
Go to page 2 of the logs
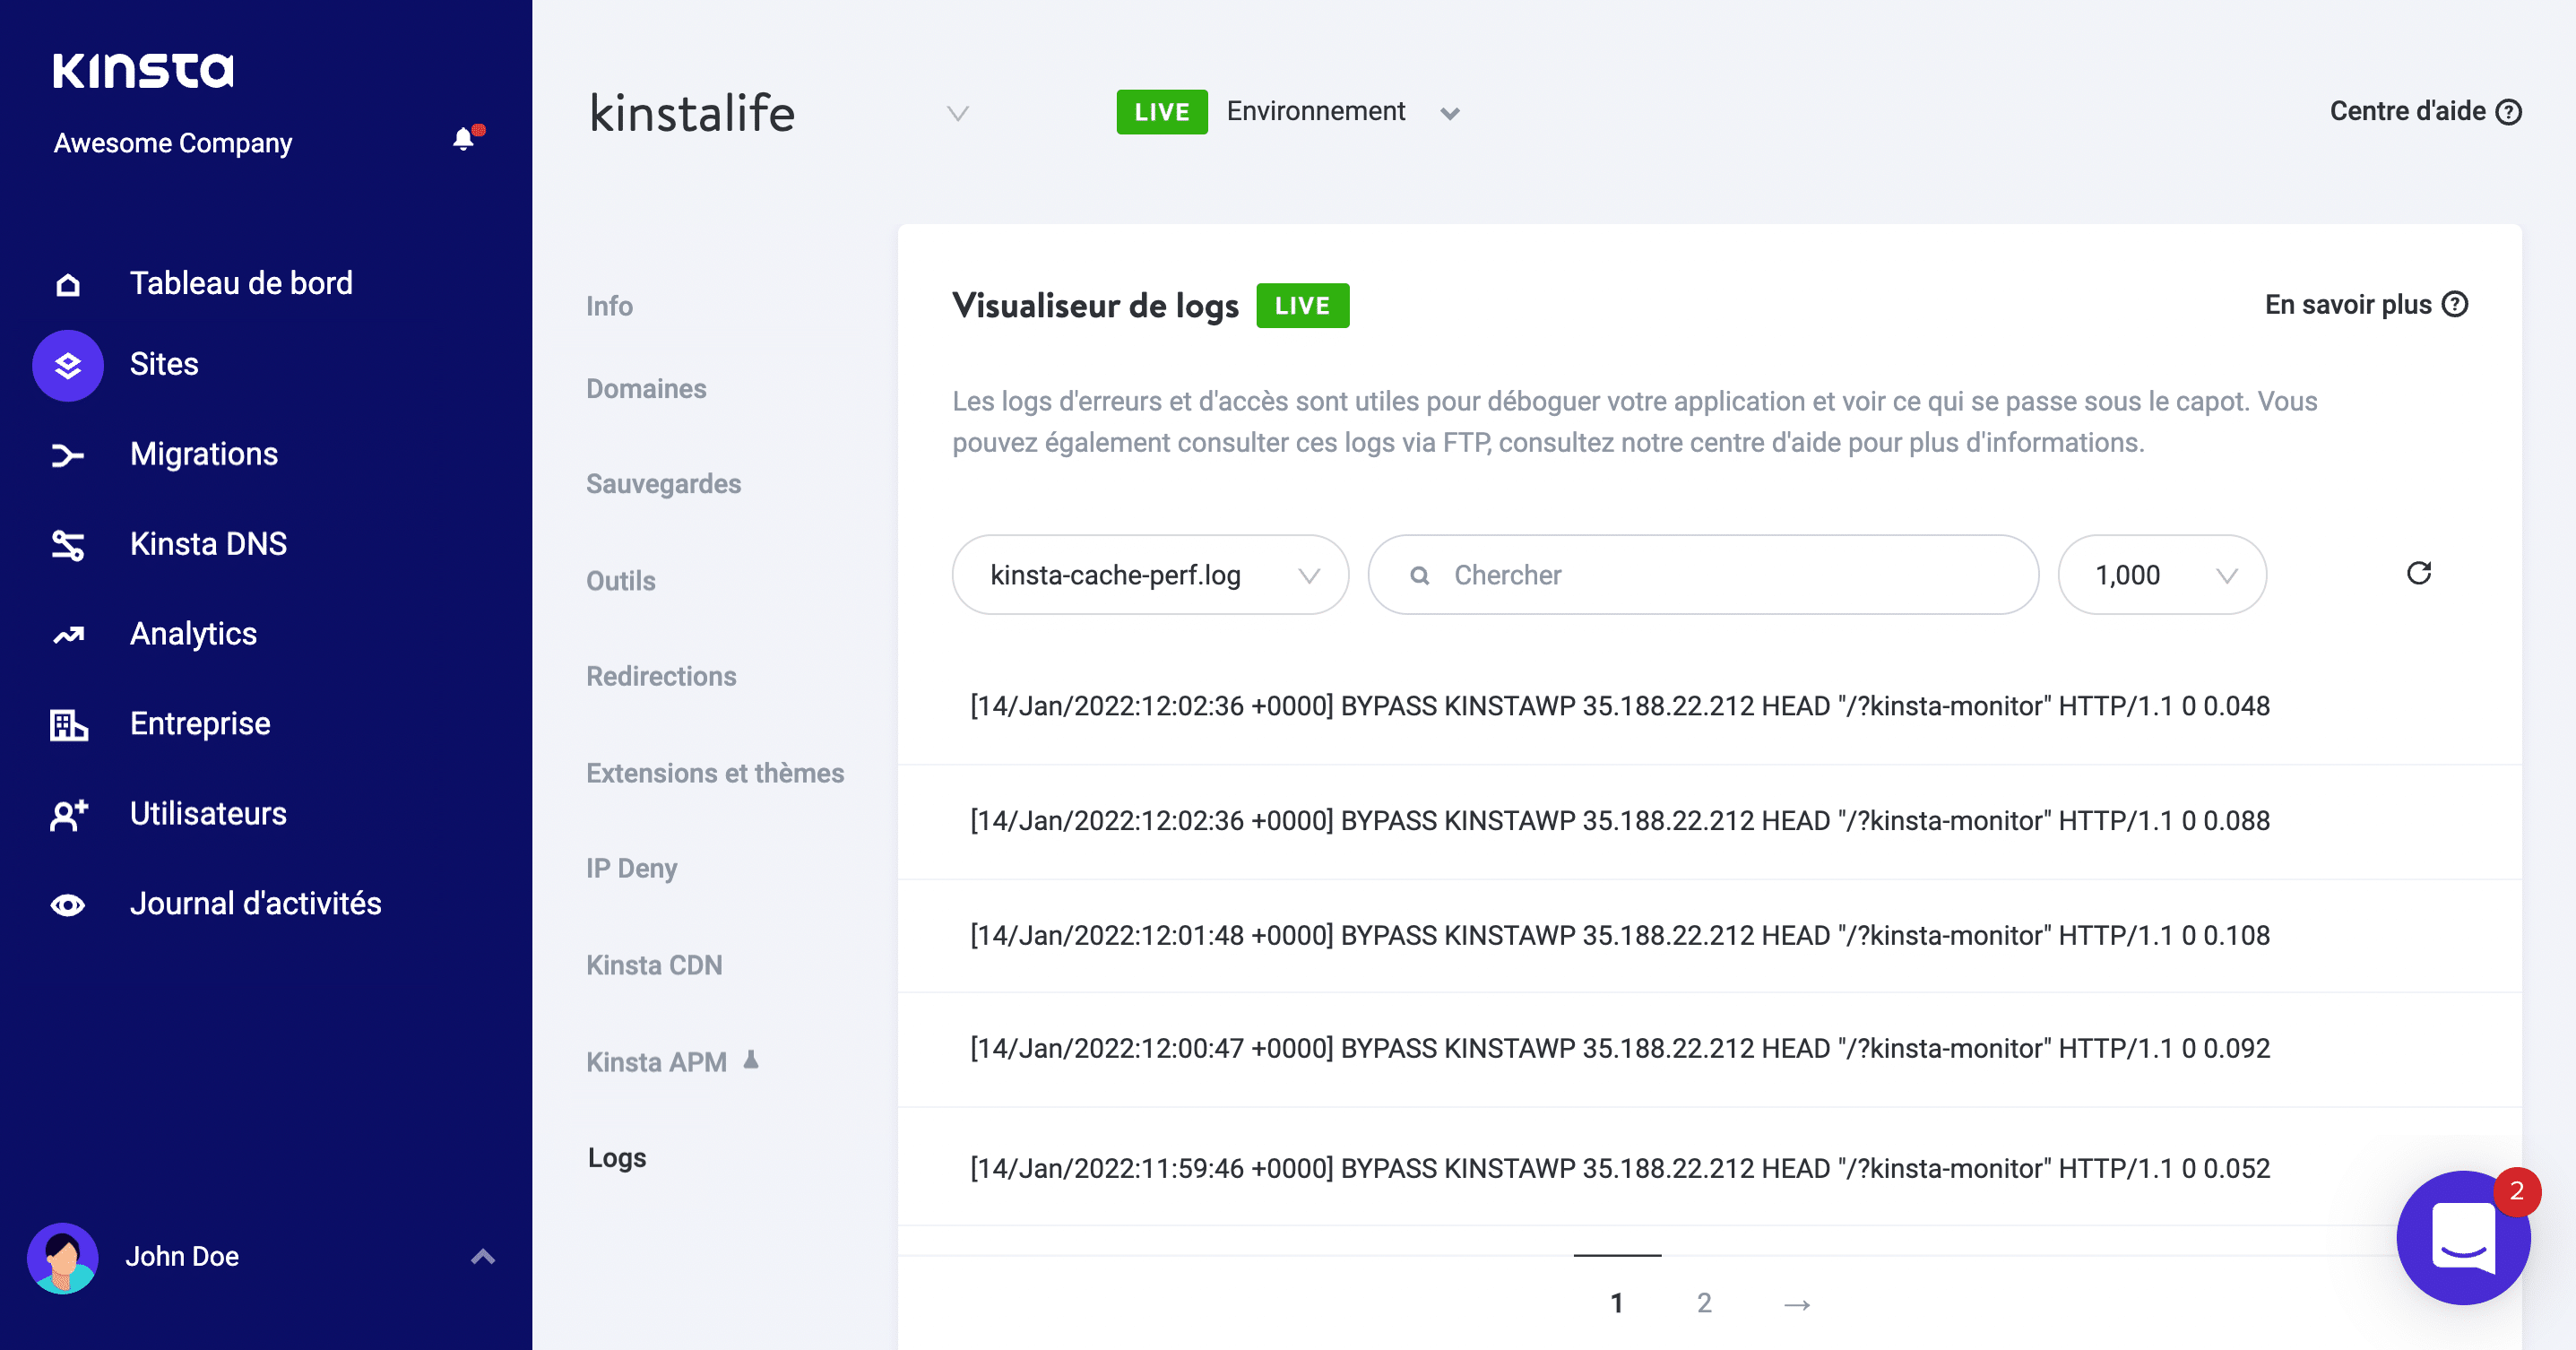[1704, 1303]
